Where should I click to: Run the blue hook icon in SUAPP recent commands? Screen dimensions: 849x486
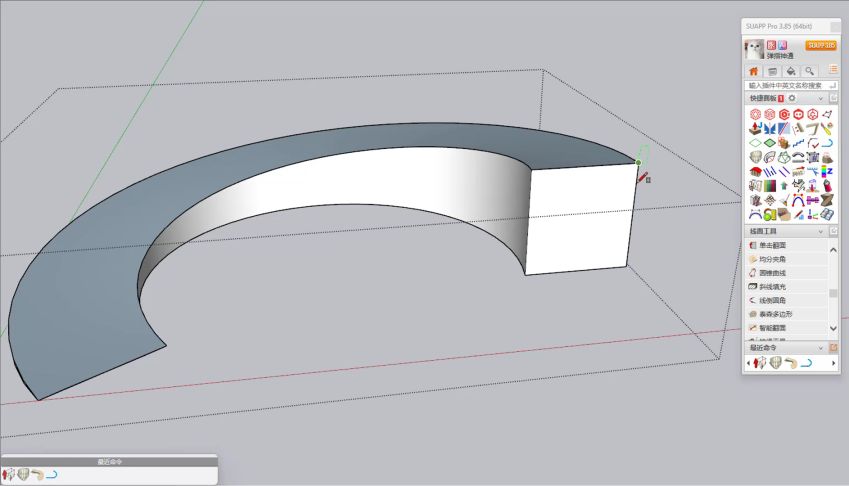coord(806,364)
